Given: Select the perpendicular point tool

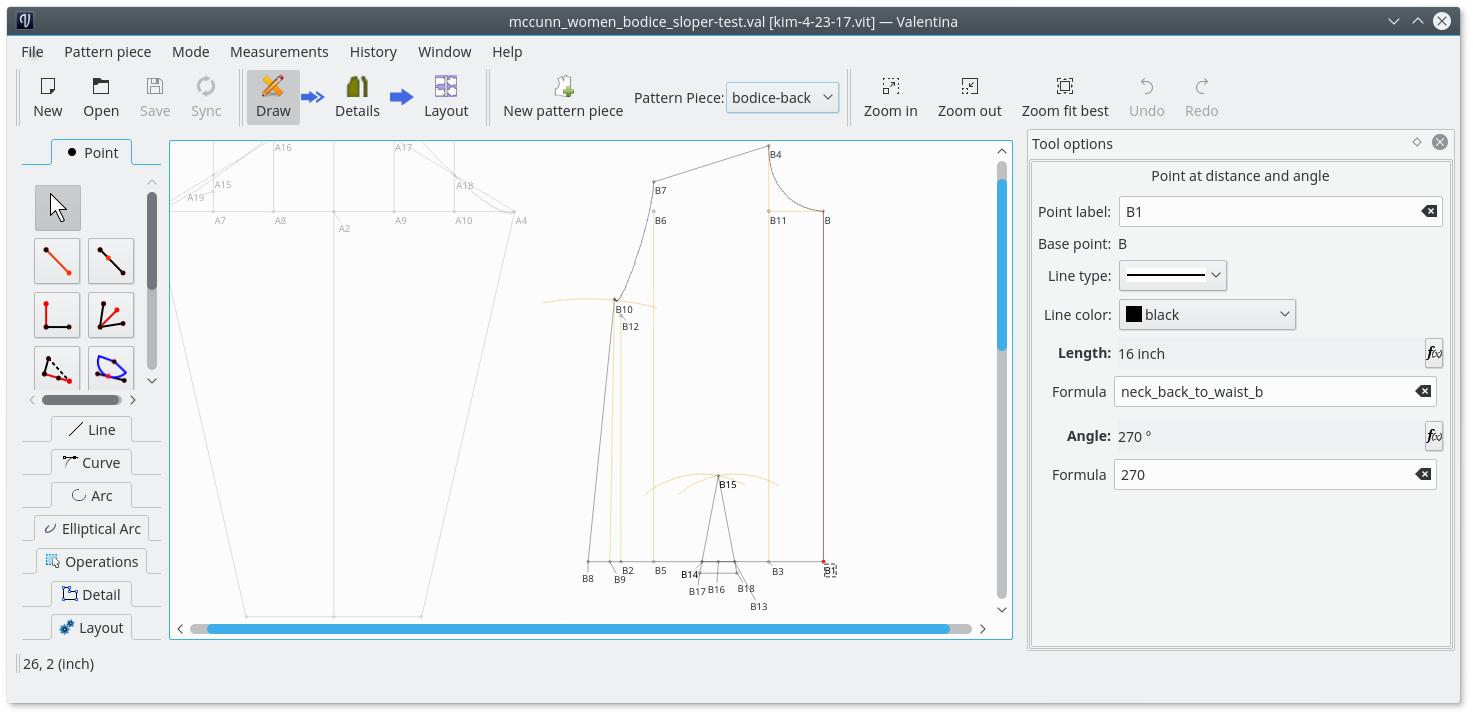Looking at the screenshot, I should click(x=57, y=315).
